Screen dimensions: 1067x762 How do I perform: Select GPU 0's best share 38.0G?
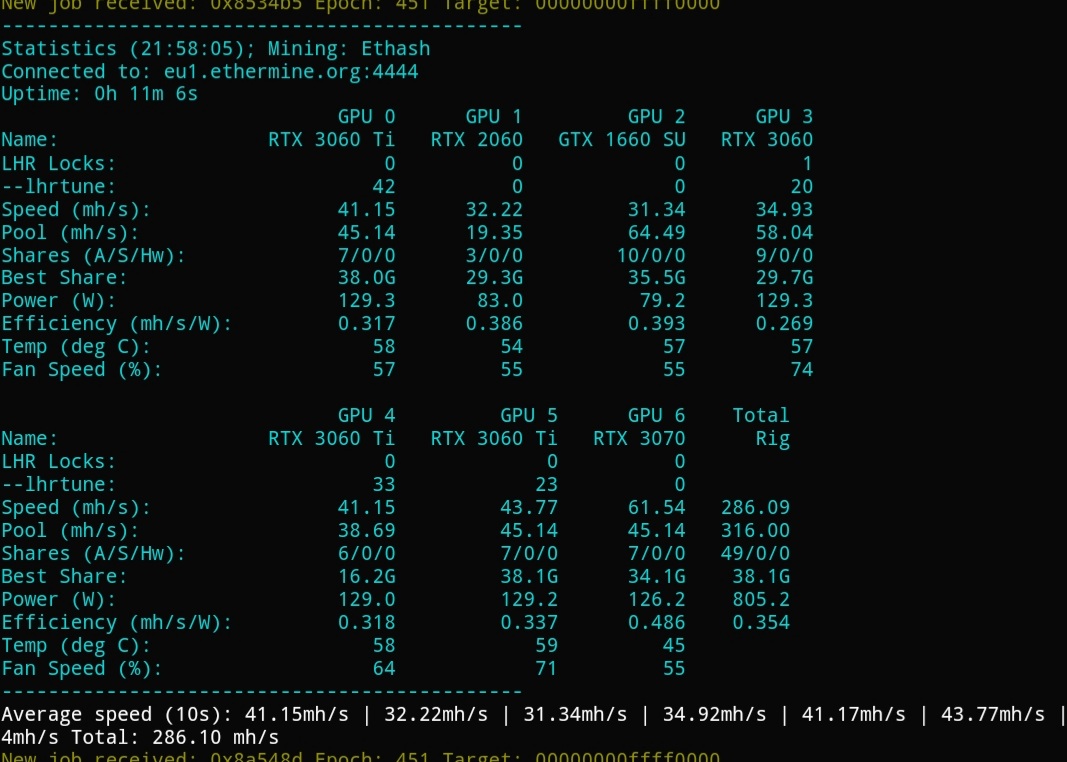[x=366, y=278]
